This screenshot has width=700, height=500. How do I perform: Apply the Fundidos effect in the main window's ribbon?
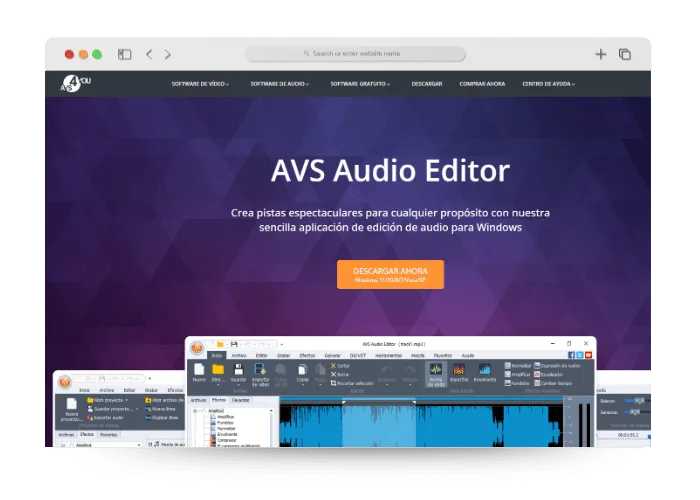(517, 383)
